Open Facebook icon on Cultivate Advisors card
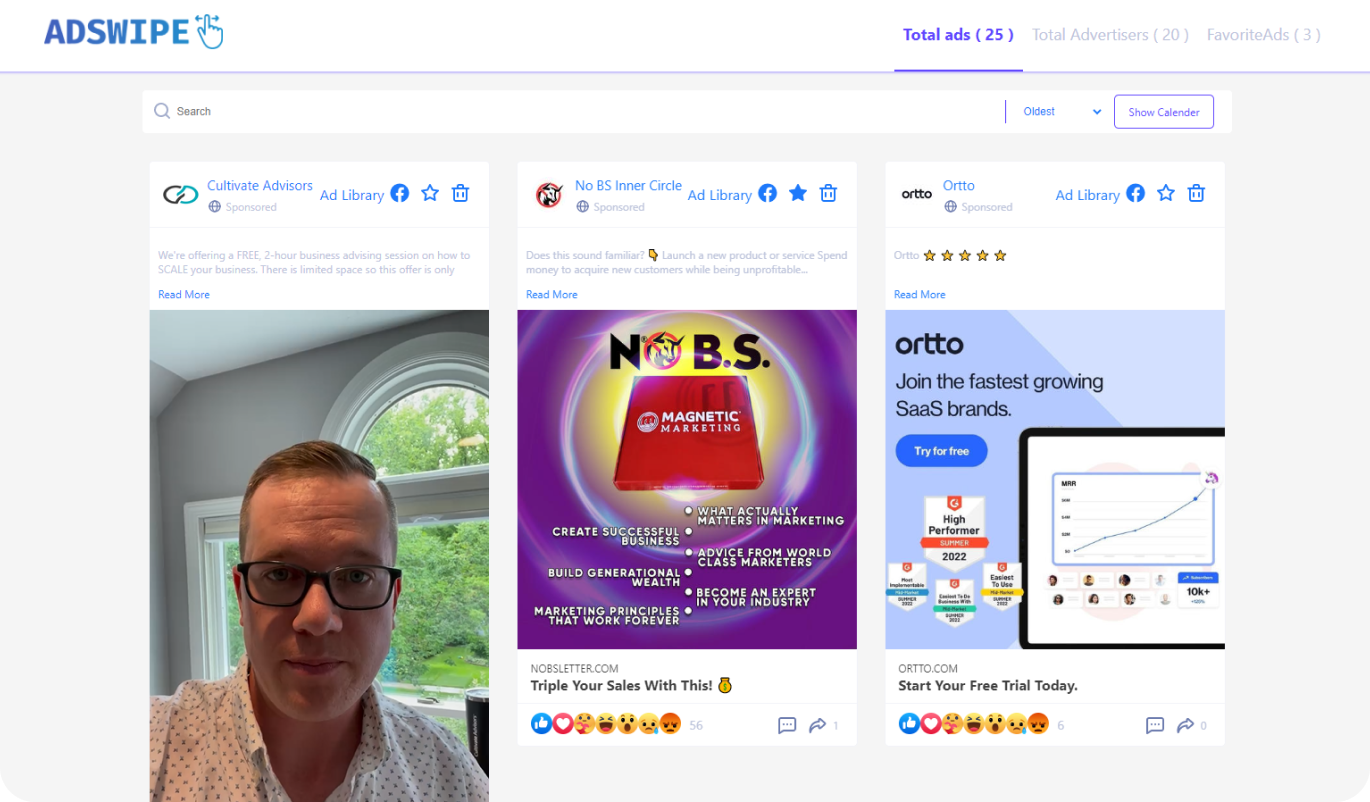1370x802 pixels. click(400, 193)
